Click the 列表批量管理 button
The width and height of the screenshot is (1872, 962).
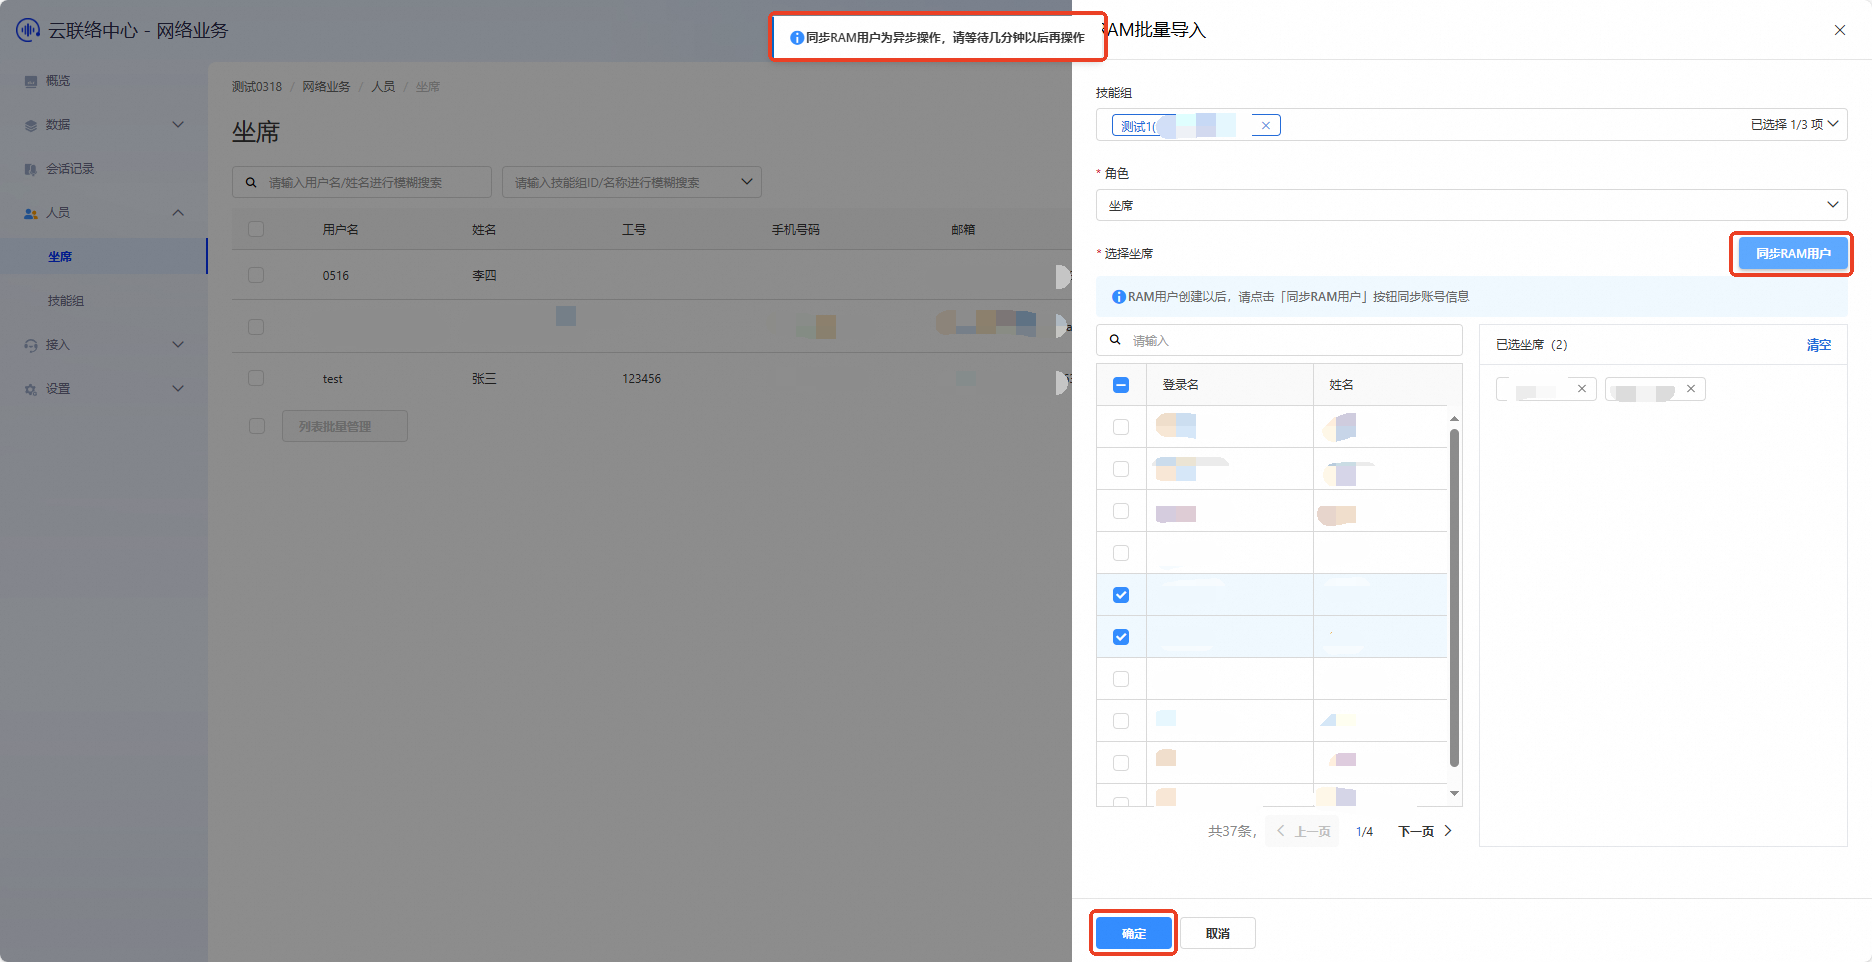[345, 426]
